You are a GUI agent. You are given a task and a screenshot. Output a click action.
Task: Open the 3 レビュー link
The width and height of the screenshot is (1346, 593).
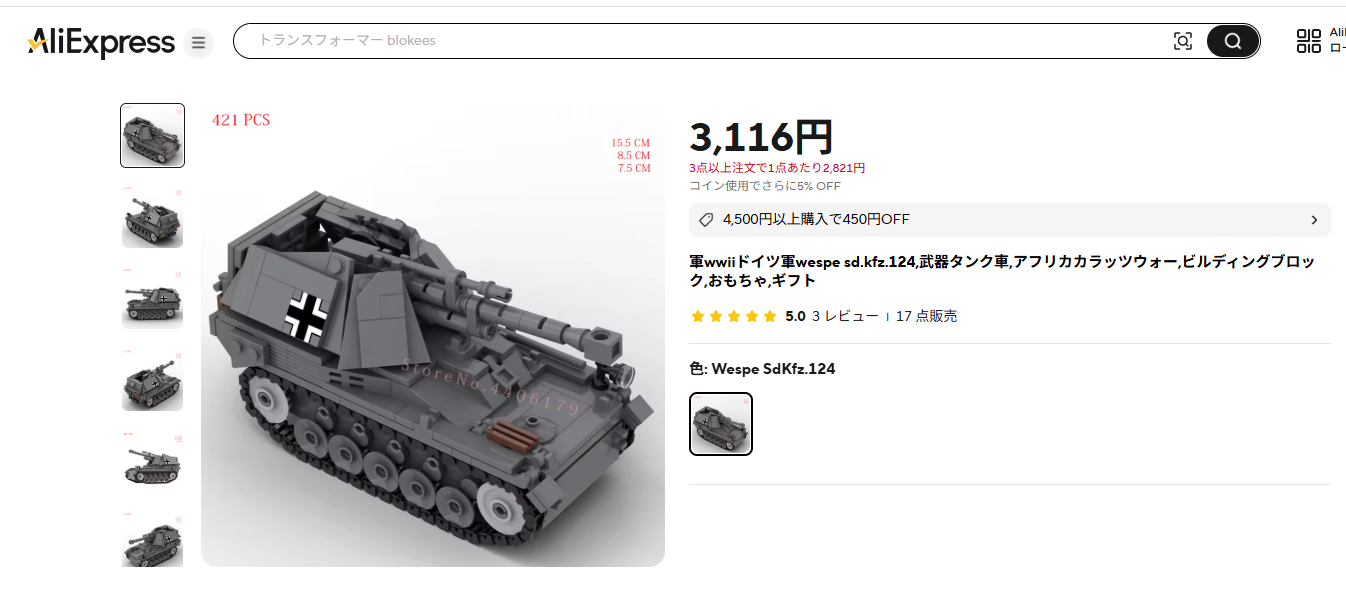pyautogui.click(x=845, y=316)
